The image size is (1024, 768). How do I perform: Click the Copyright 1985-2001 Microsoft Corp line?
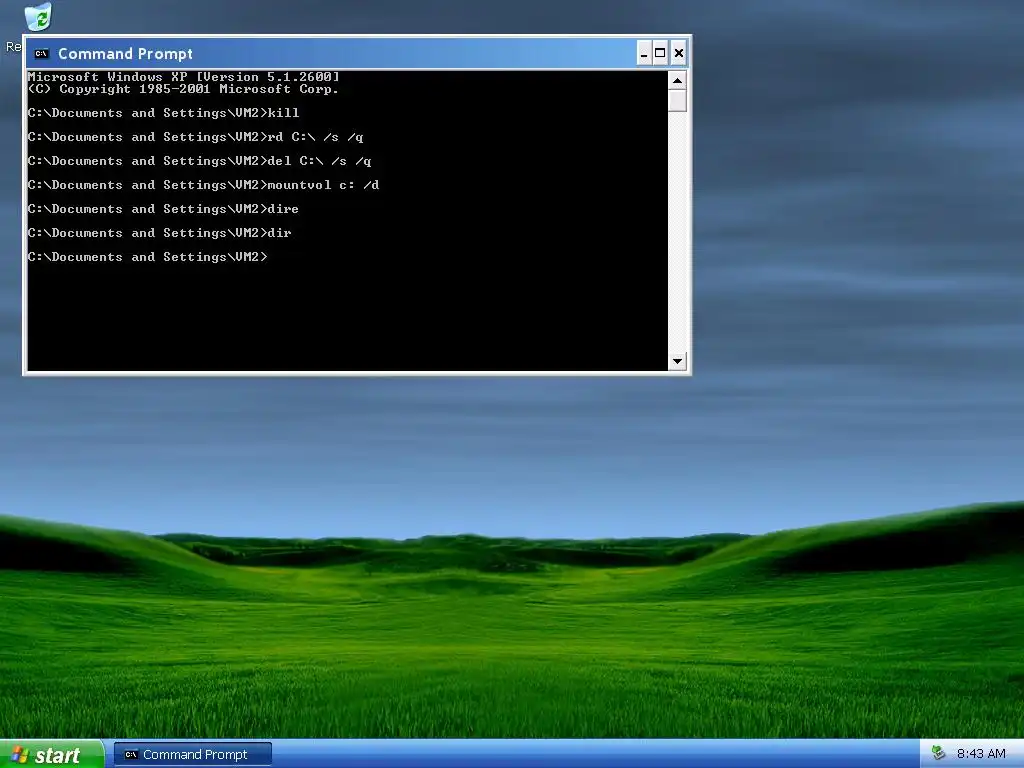(184, 89)
